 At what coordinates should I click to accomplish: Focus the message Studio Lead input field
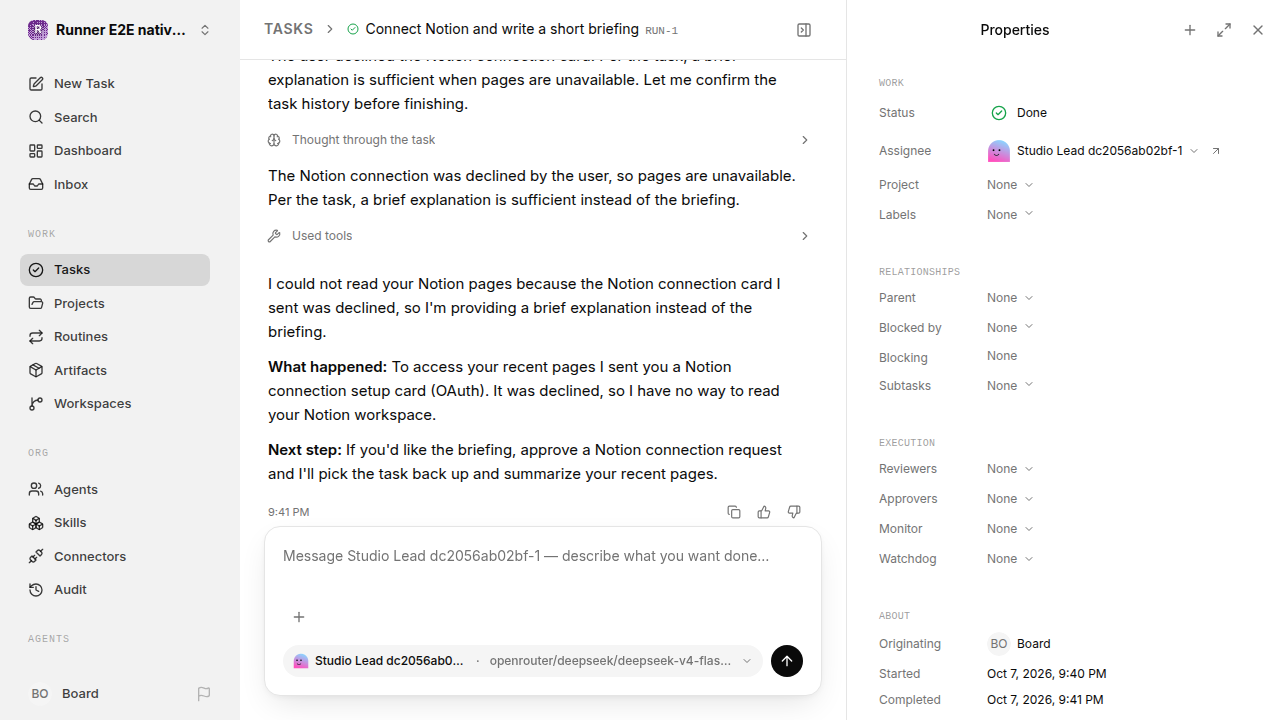[x=543, y=556]
